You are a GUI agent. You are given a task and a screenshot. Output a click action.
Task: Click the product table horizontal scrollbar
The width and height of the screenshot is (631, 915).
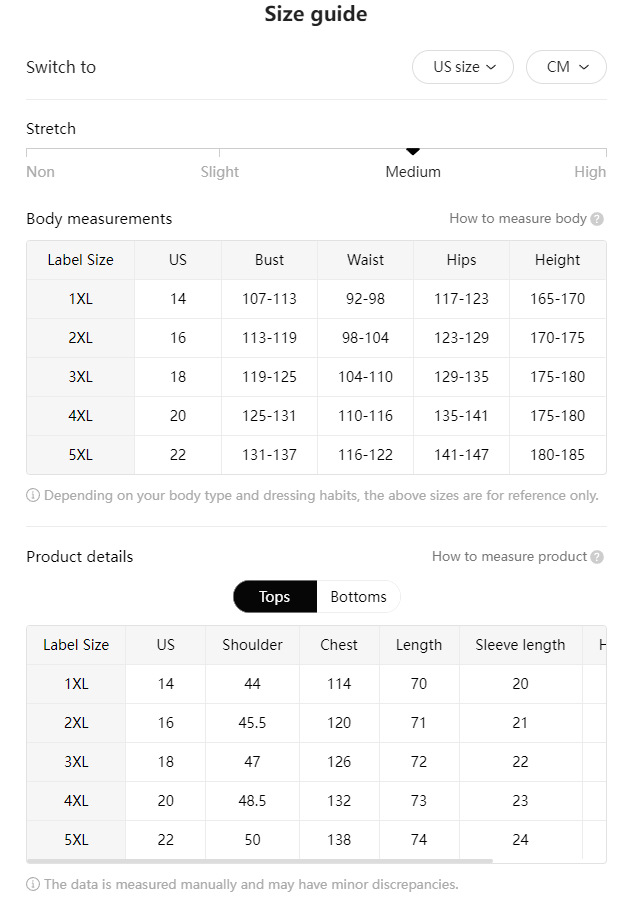click(260, 860)
